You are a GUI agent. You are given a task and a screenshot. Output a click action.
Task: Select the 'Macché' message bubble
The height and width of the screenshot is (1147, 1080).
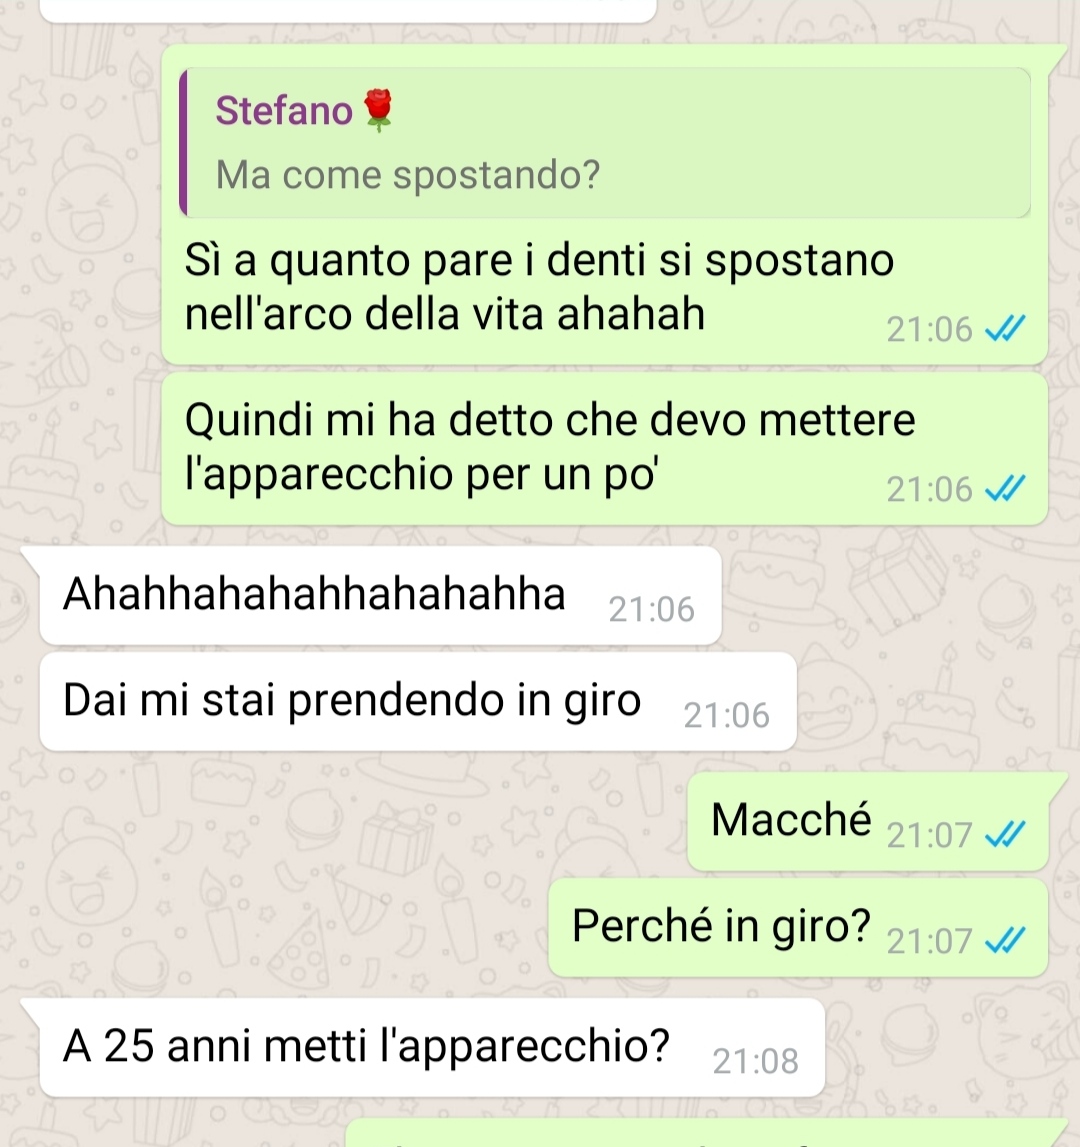click(x=868, y=821)
